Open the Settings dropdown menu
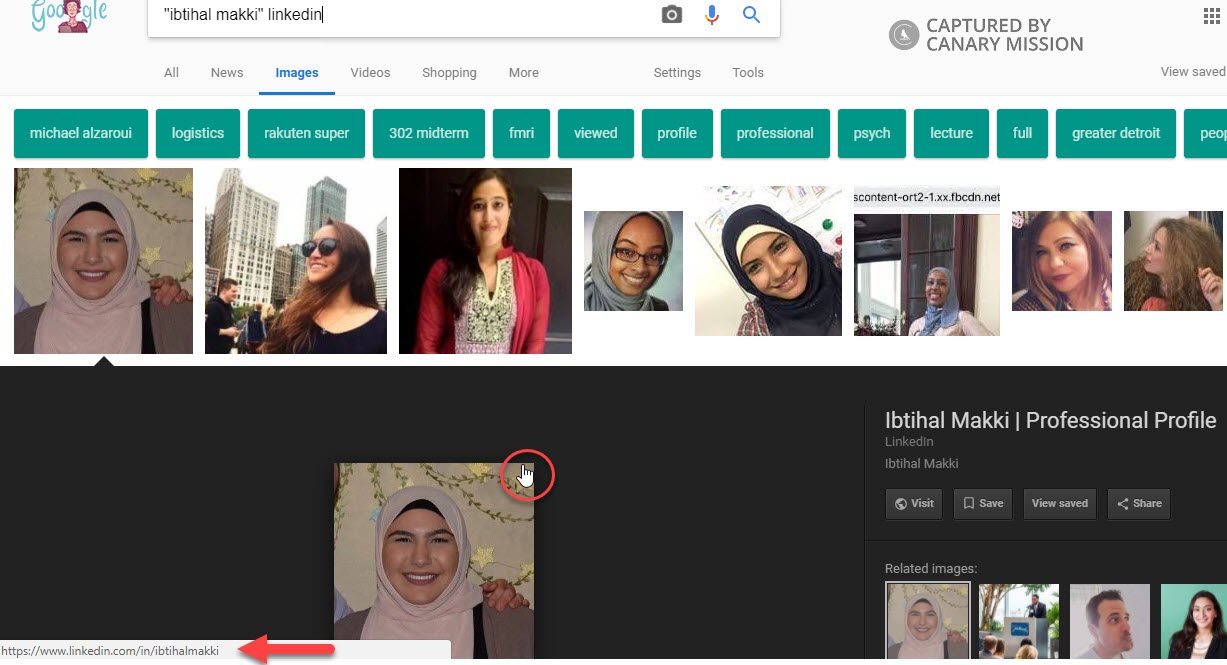This screenshot has height=665, width=1227. coord(677,72)
